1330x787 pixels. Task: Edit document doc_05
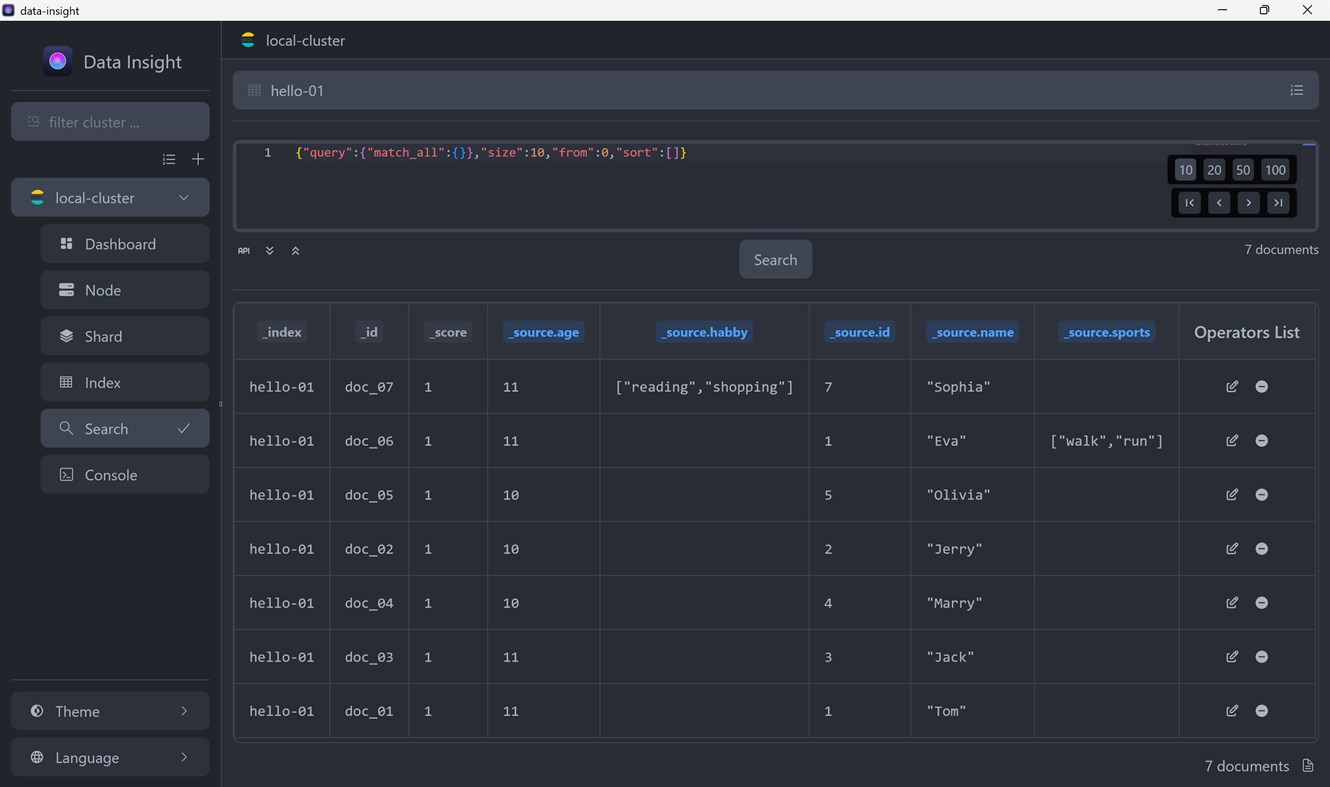click(x=1232, y=494)
